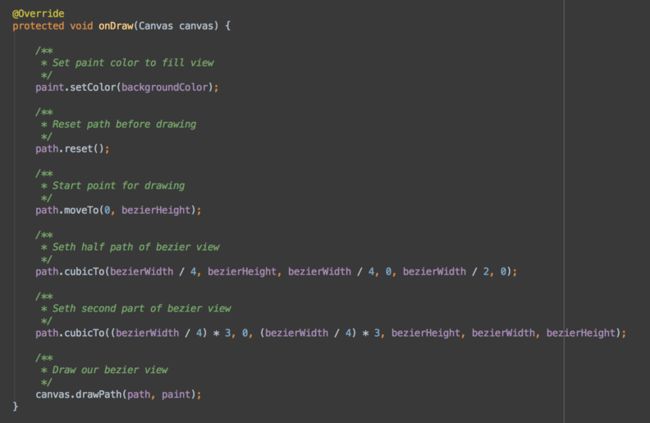The height and width of the screenshot is (423, 650).
Task: Click the @Override annotation
Action: point(38,14)
